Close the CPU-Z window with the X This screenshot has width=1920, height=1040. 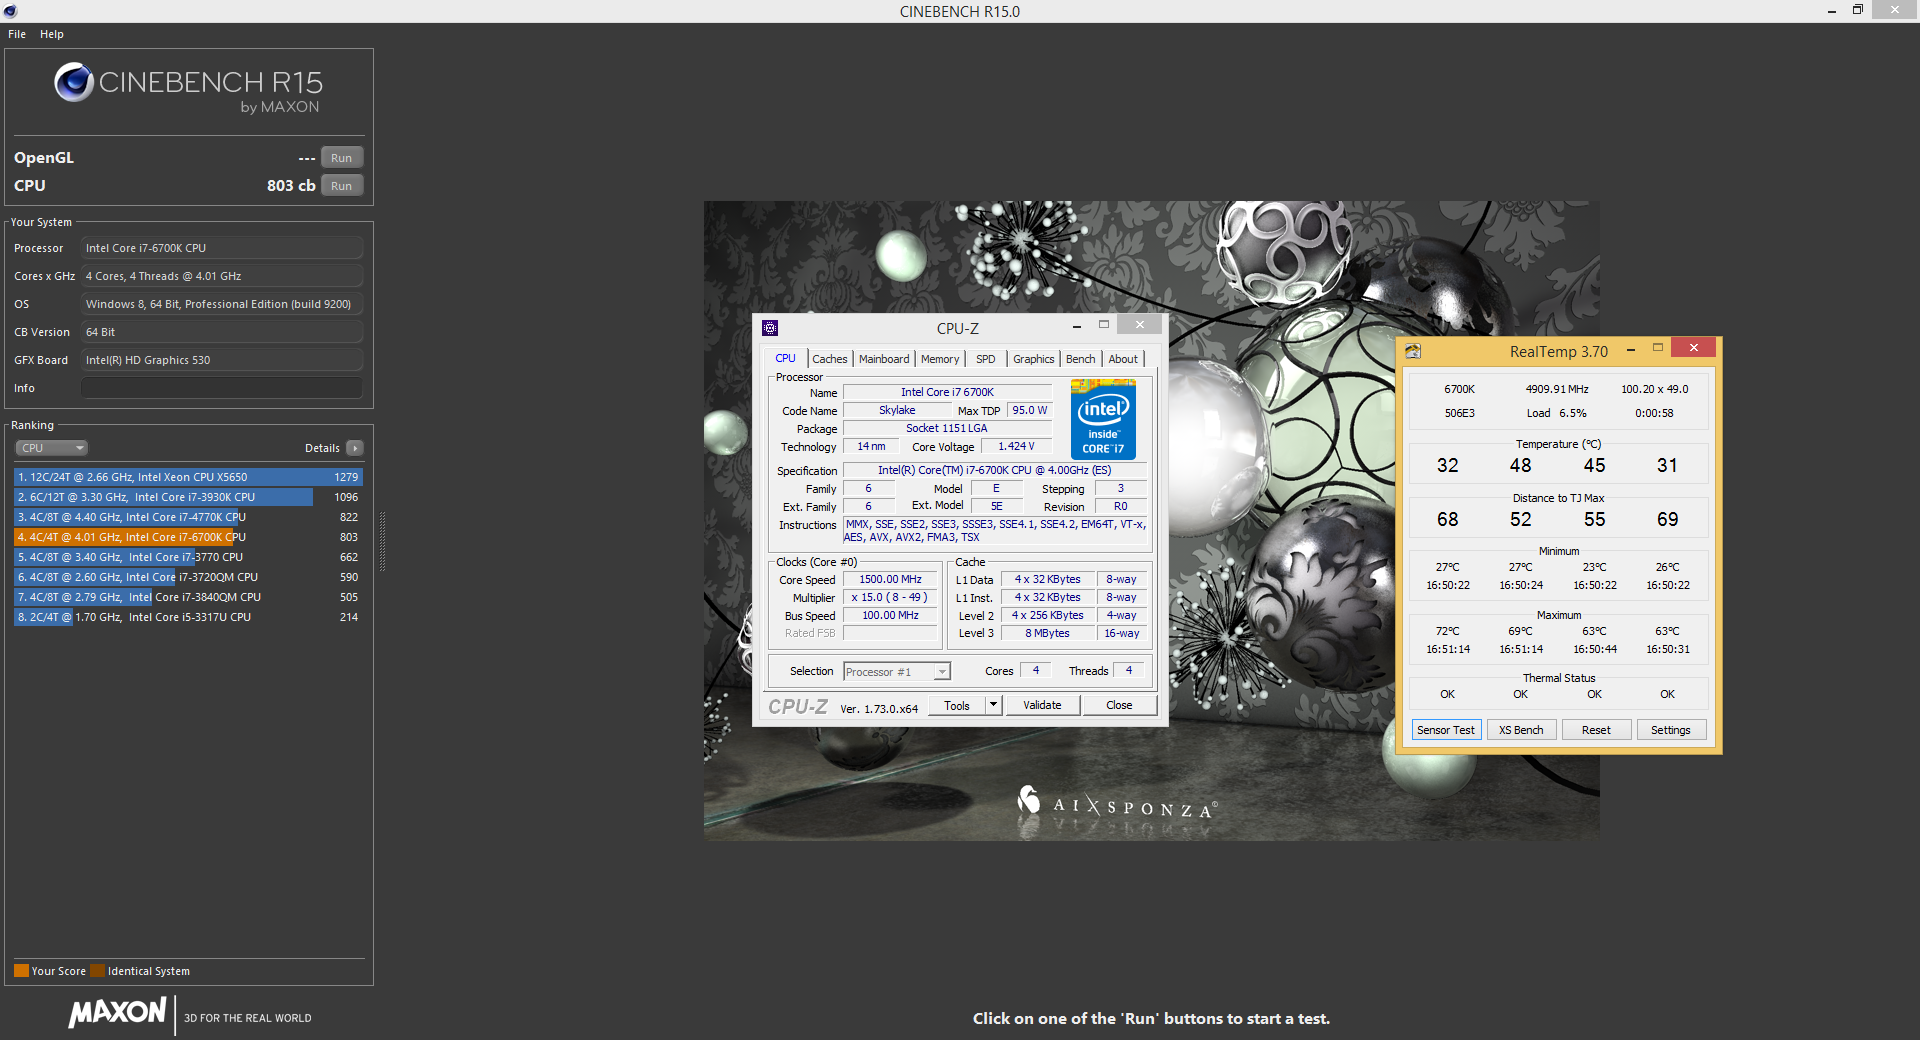pyautogui.click(x=1139, y=325)
